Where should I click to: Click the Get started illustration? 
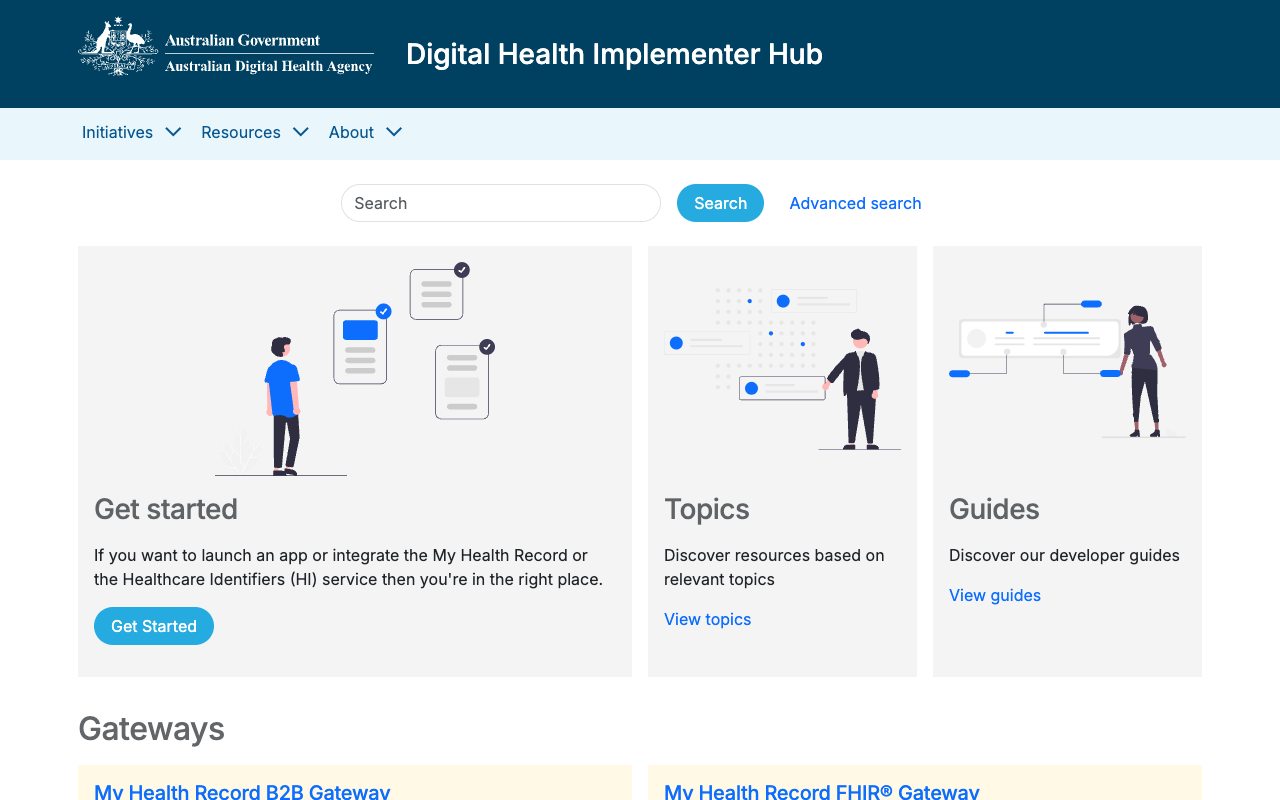click(x=355, y=369)
